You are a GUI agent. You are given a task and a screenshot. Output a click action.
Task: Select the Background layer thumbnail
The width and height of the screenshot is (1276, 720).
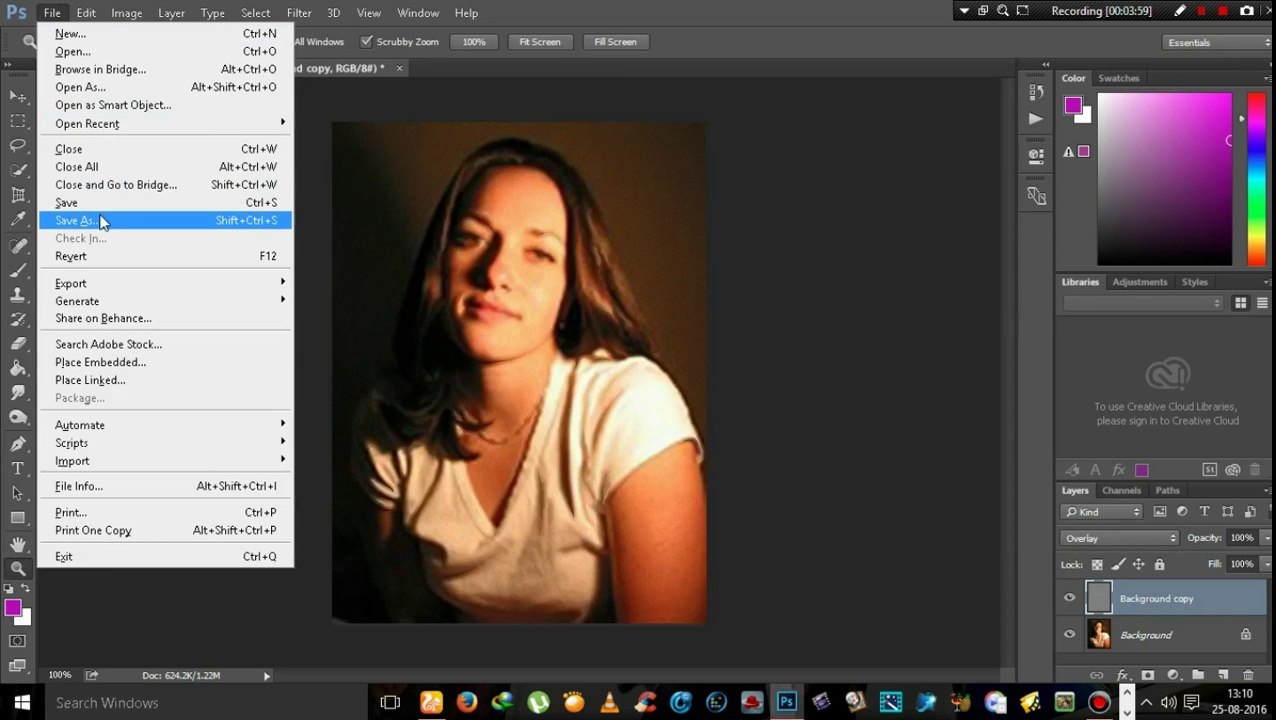(1099, 634)
